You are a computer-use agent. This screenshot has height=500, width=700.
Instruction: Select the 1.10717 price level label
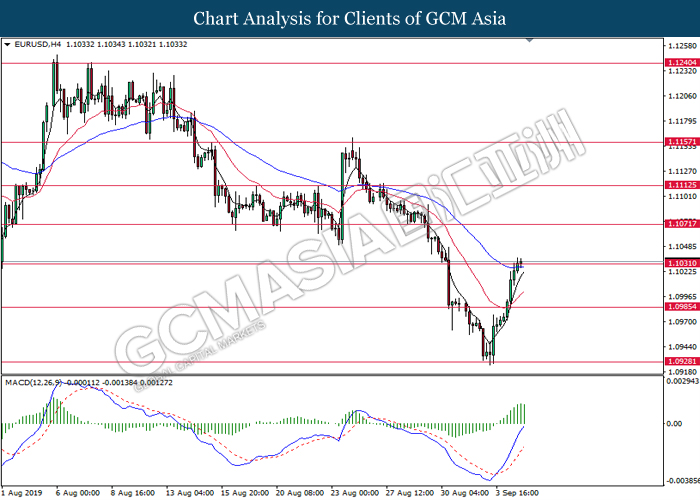click(x=682, y=224)
